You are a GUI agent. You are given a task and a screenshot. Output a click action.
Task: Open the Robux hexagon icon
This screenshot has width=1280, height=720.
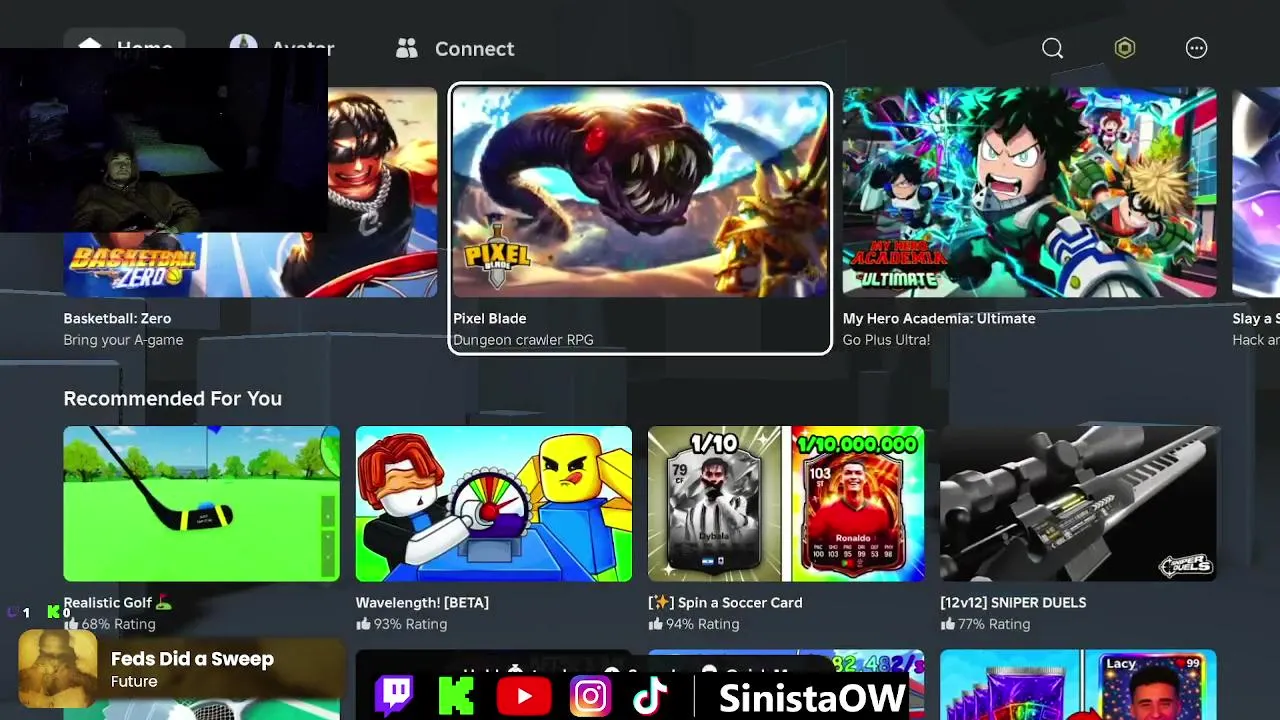coord(1125,48)
